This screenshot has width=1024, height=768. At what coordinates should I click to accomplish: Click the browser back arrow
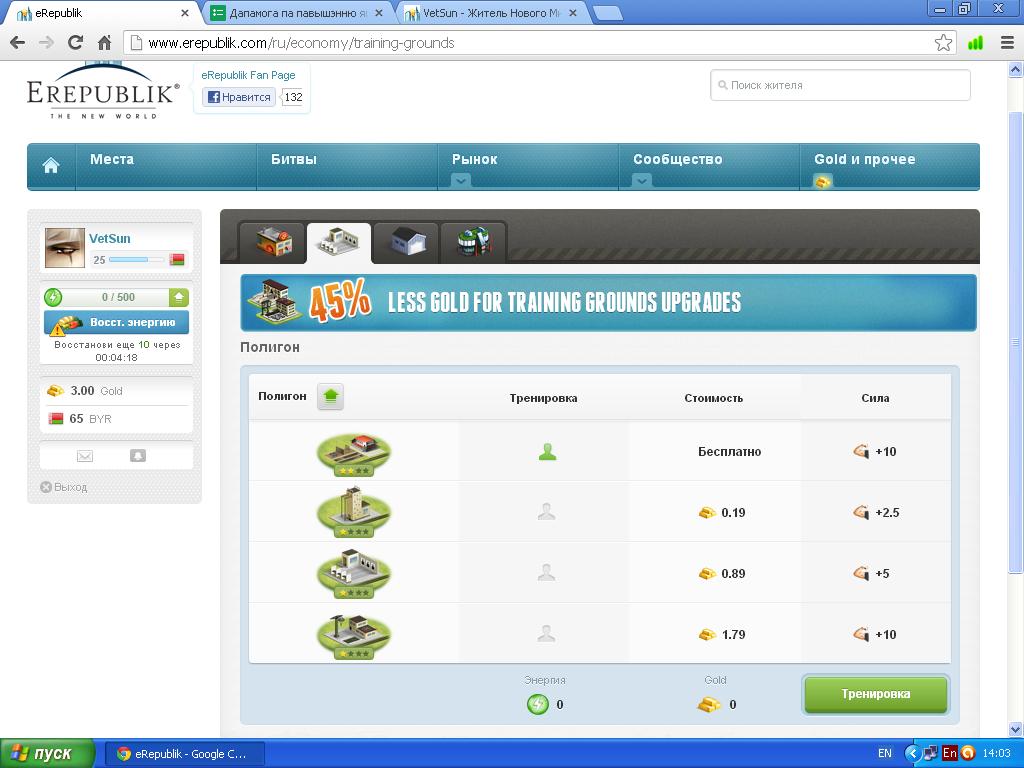click(18, 43)
